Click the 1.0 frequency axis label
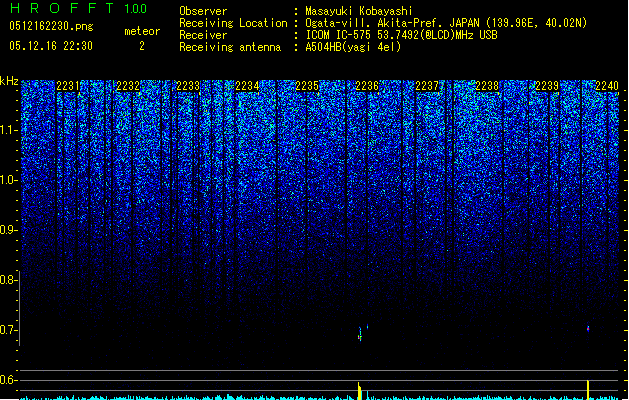629x400 pixels. [x=9, y=181]
